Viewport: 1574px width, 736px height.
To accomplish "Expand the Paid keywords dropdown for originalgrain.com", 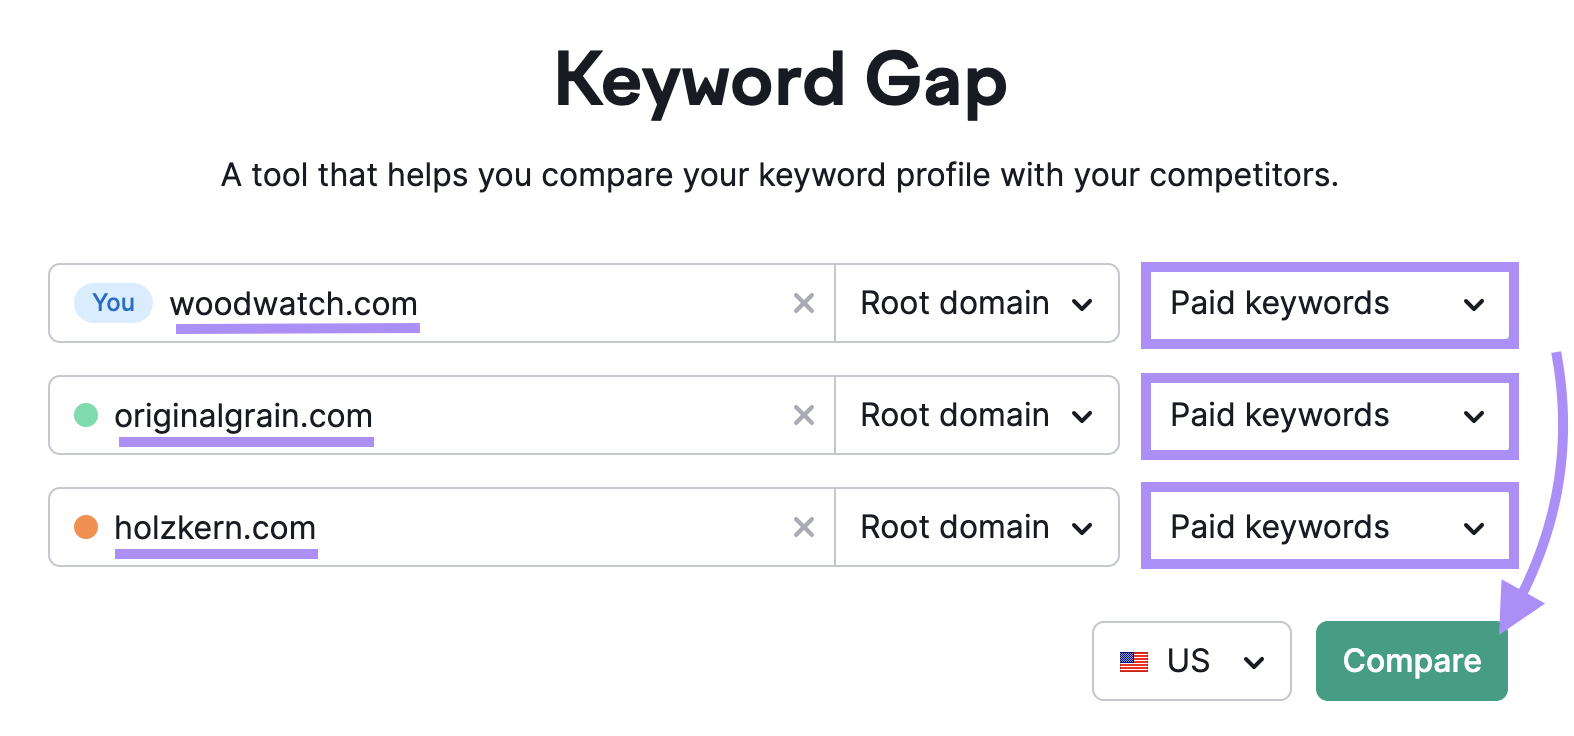I will pos(1328,415).
